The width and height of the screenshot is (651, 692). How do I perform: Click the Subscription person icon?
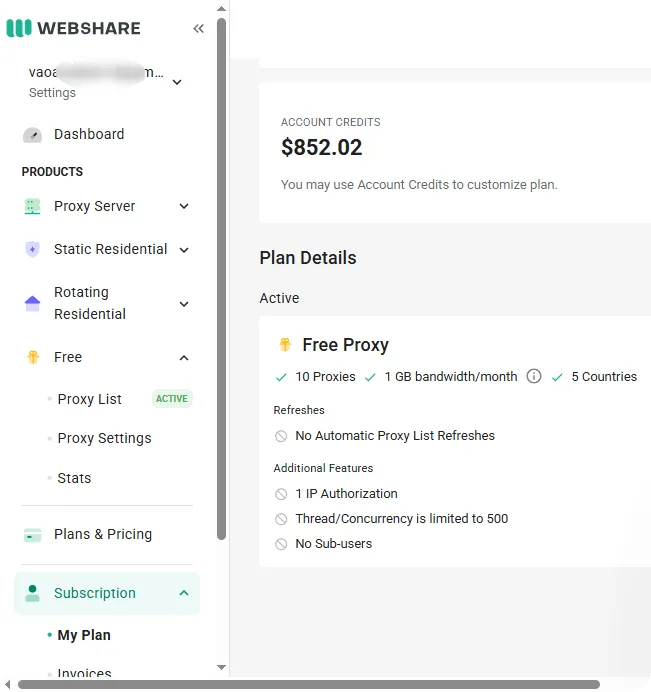pyautogui.click(x=32, y=593)
